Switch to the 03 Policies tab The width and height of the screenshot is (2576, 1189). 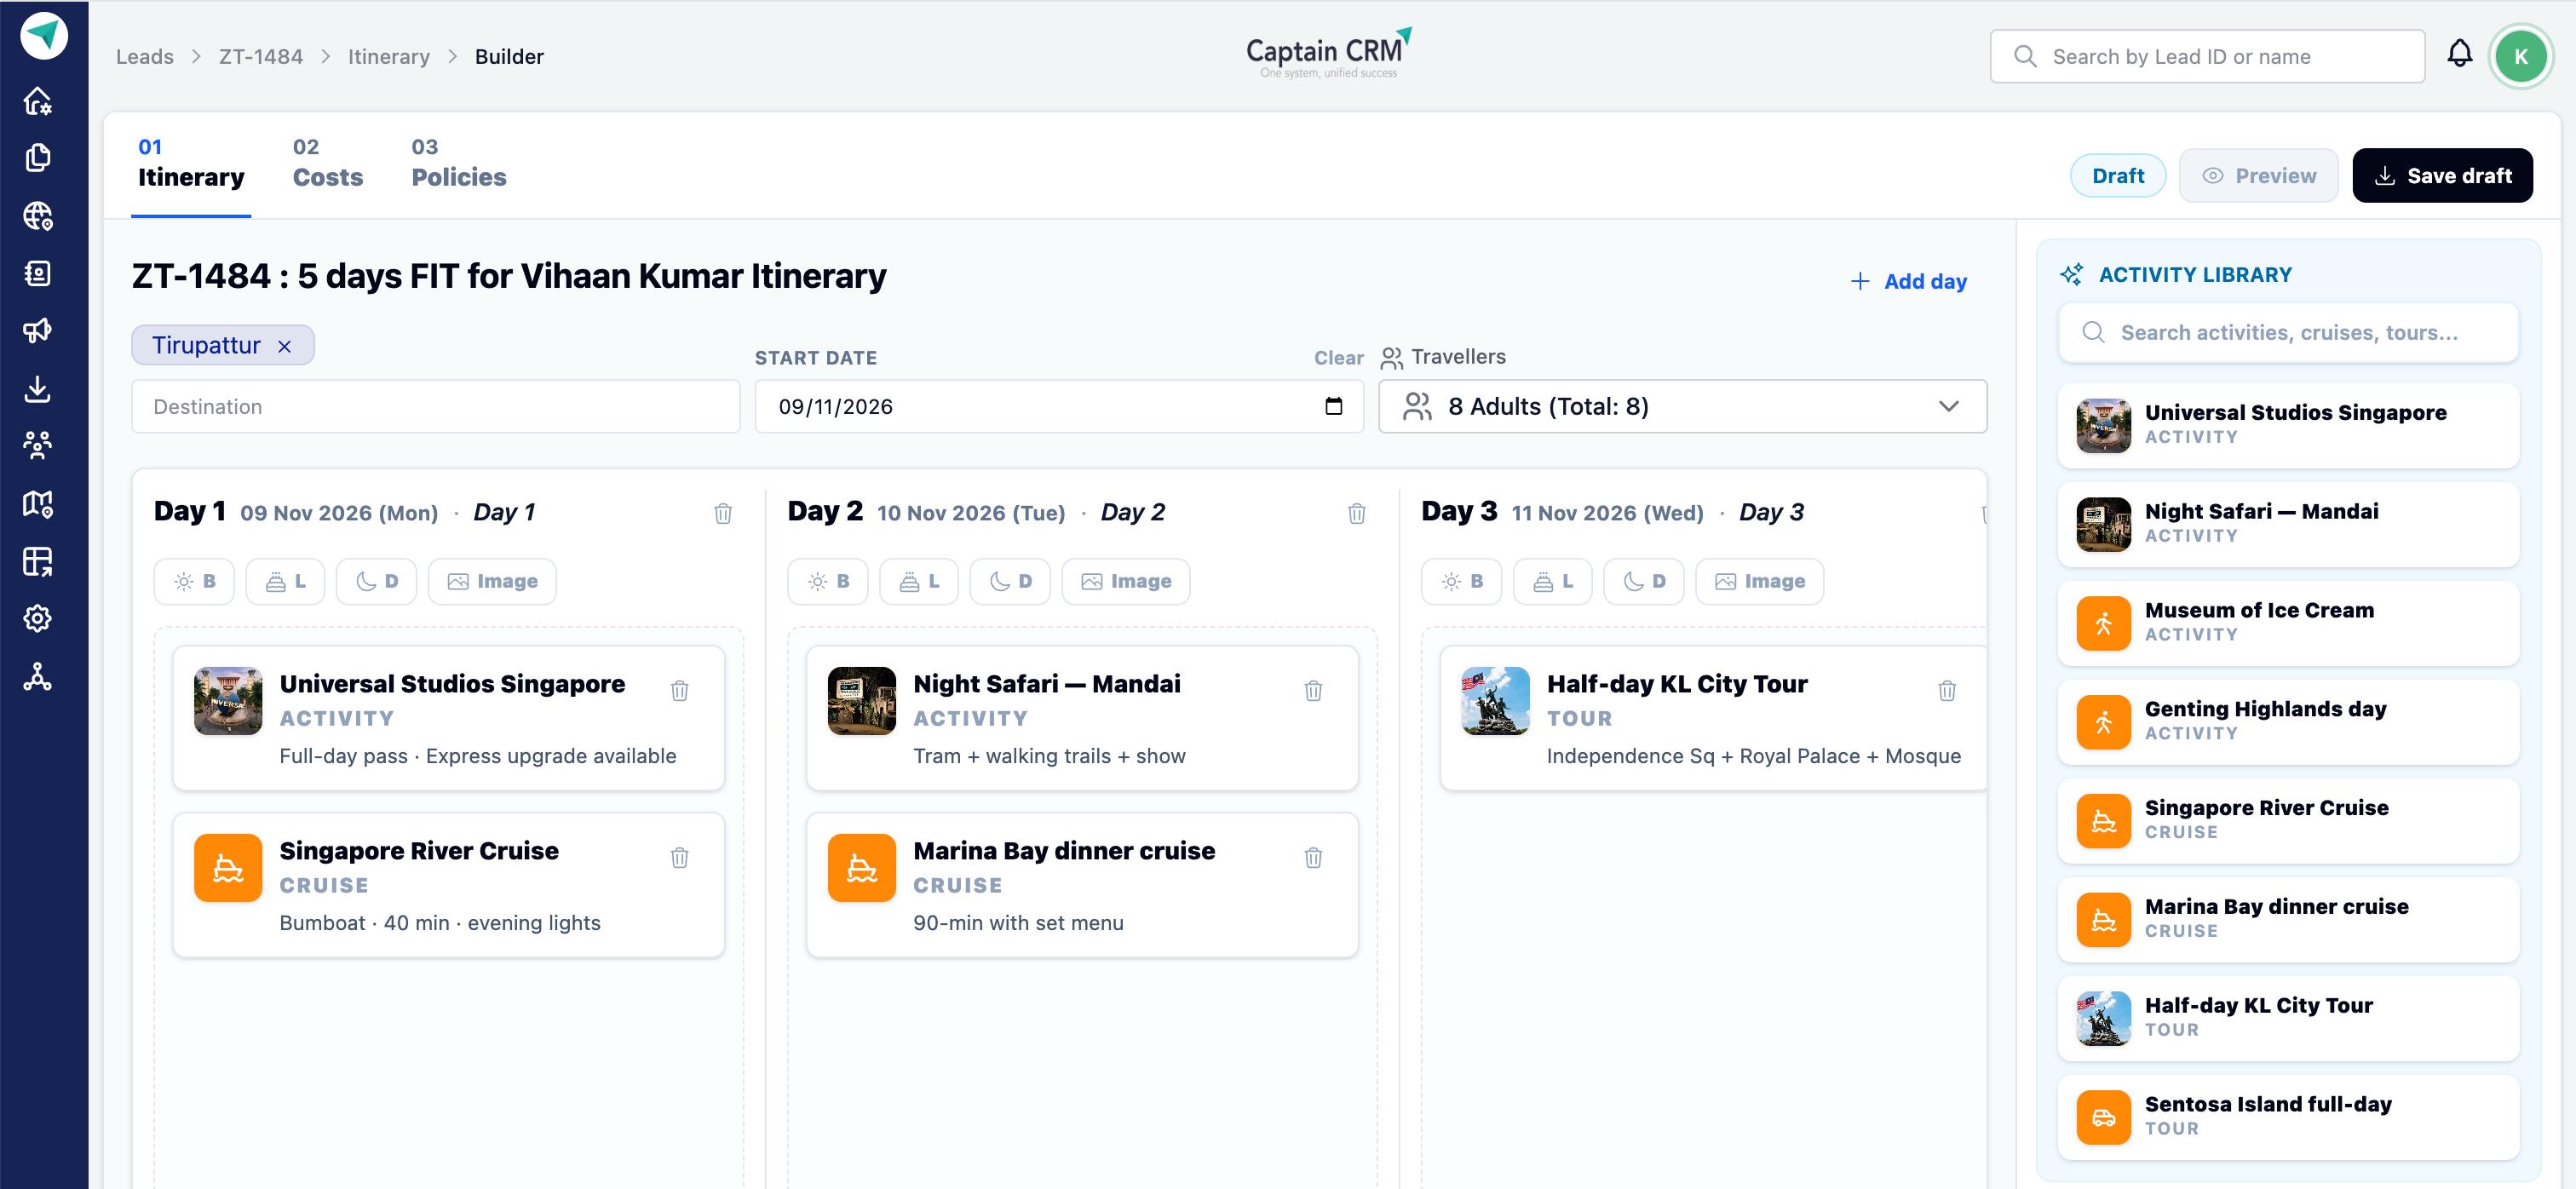click(x=459, y=164)
